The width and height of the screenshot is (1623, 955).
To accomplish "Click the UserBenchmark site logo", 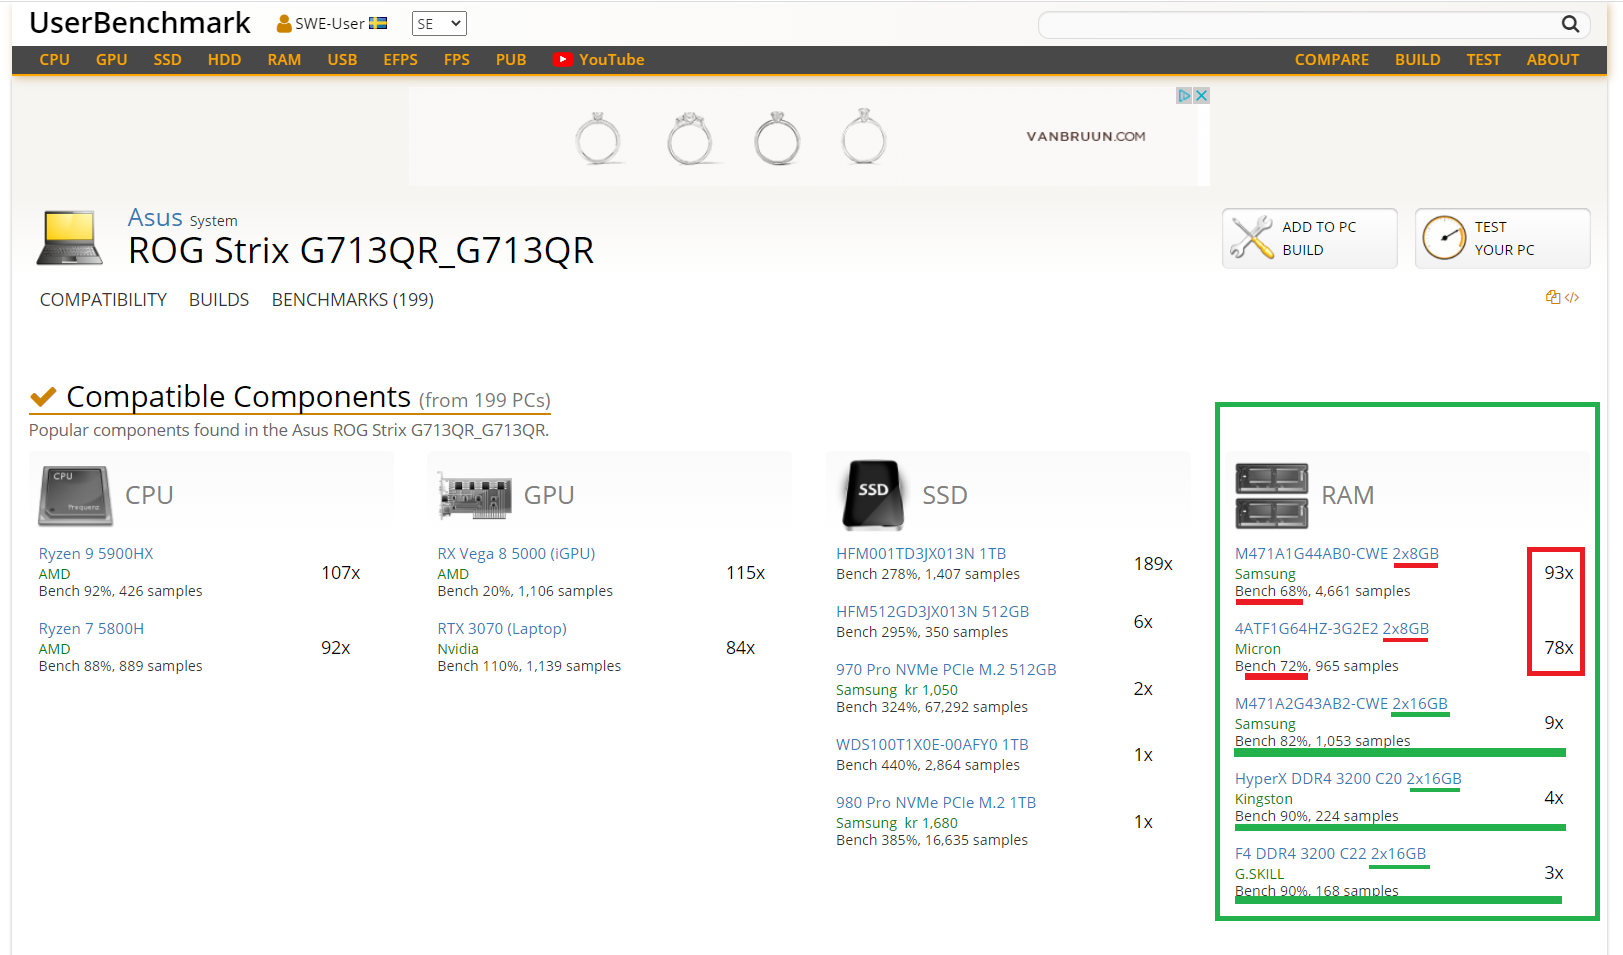I will 140,23.
